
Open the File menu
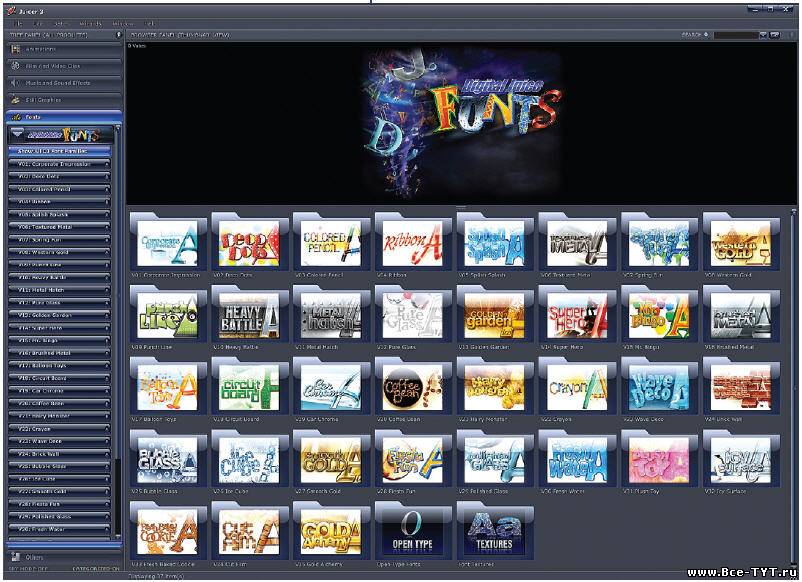click(x=18, y=24)
